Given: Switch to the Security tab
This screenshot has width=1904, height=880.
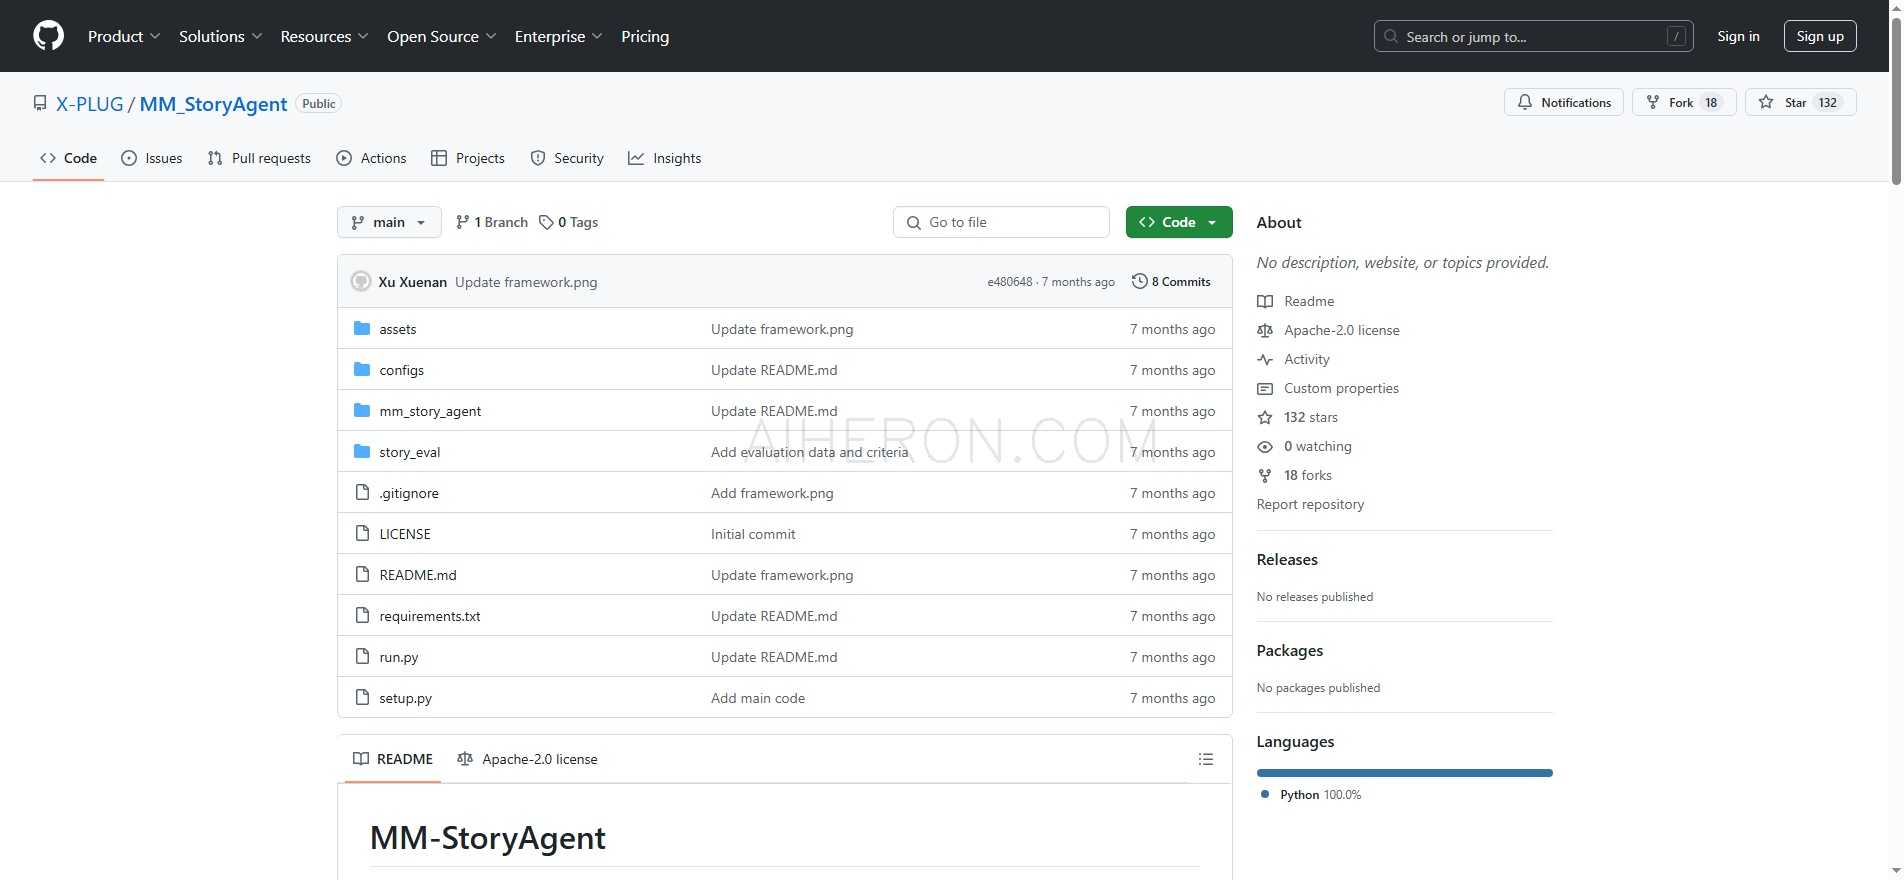Looking at the screenshot, I should [x=567, y=158].
